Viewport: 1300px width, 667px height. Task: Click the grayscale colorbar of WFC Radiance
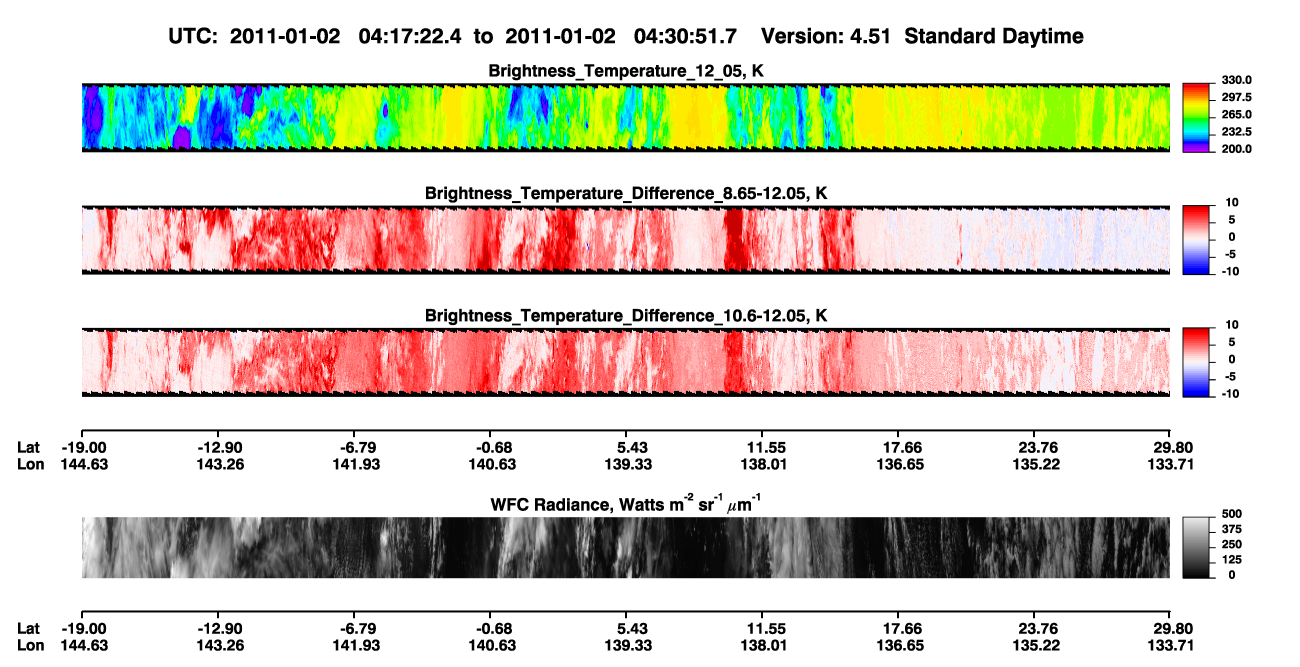(x=1196, y=547)
